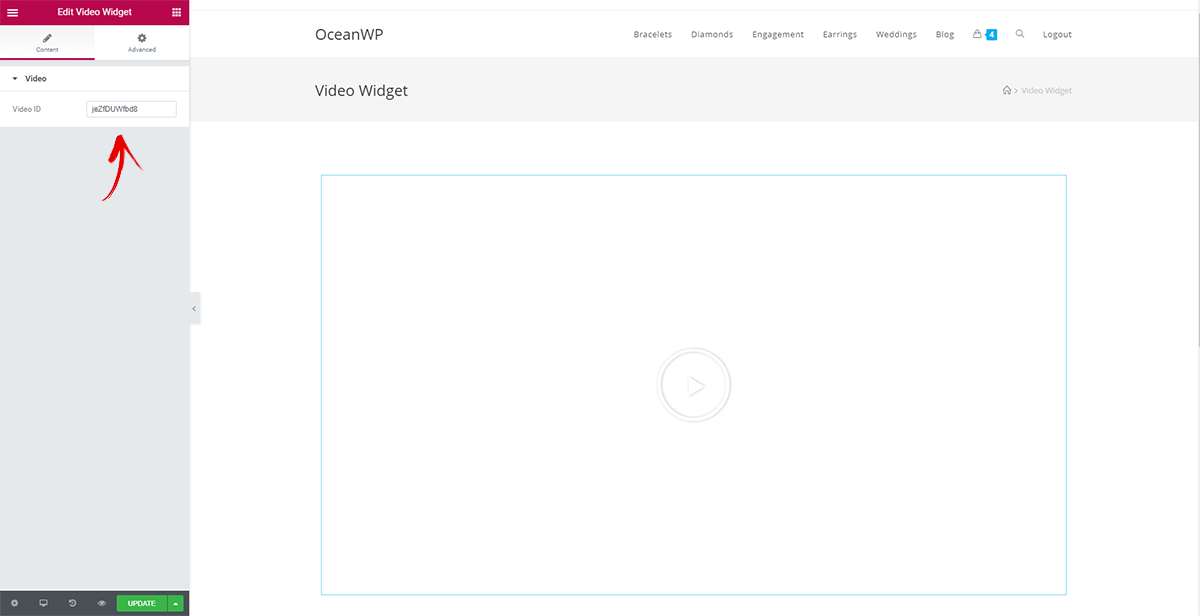The image size is (1200, 616).
Task: Click the green UPDATE button
Action: (x=142, y=603)
